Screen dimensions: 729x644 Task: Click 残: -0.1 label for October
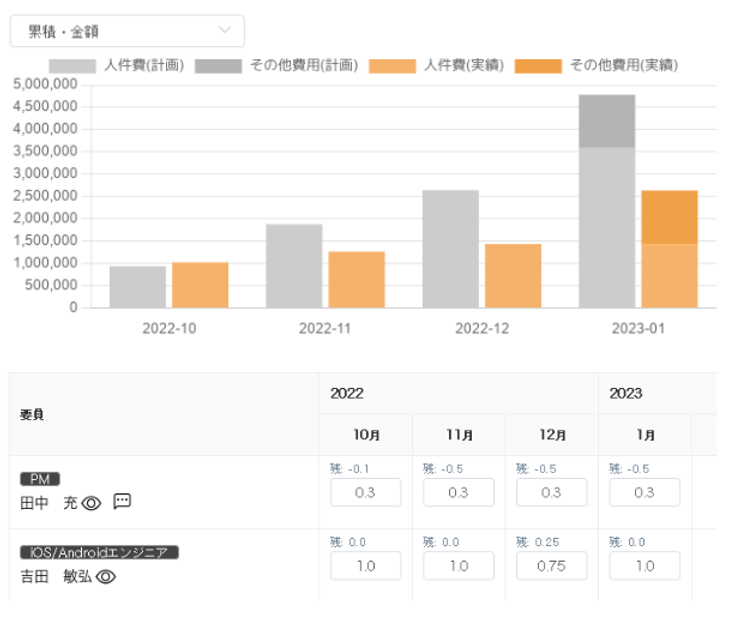[x=349, y=469]
